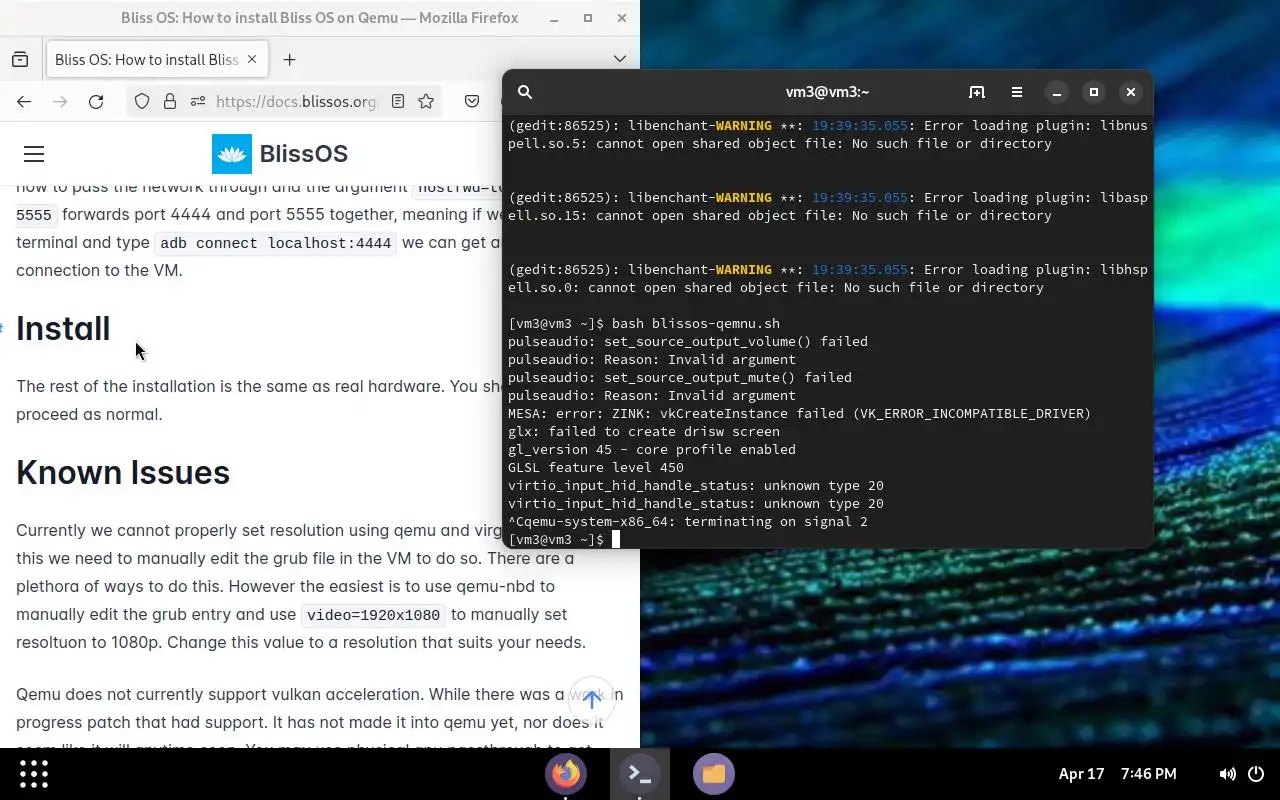1280x800 pixels.
Task: Show site security padlock info
Action: [x=170, y=101]
